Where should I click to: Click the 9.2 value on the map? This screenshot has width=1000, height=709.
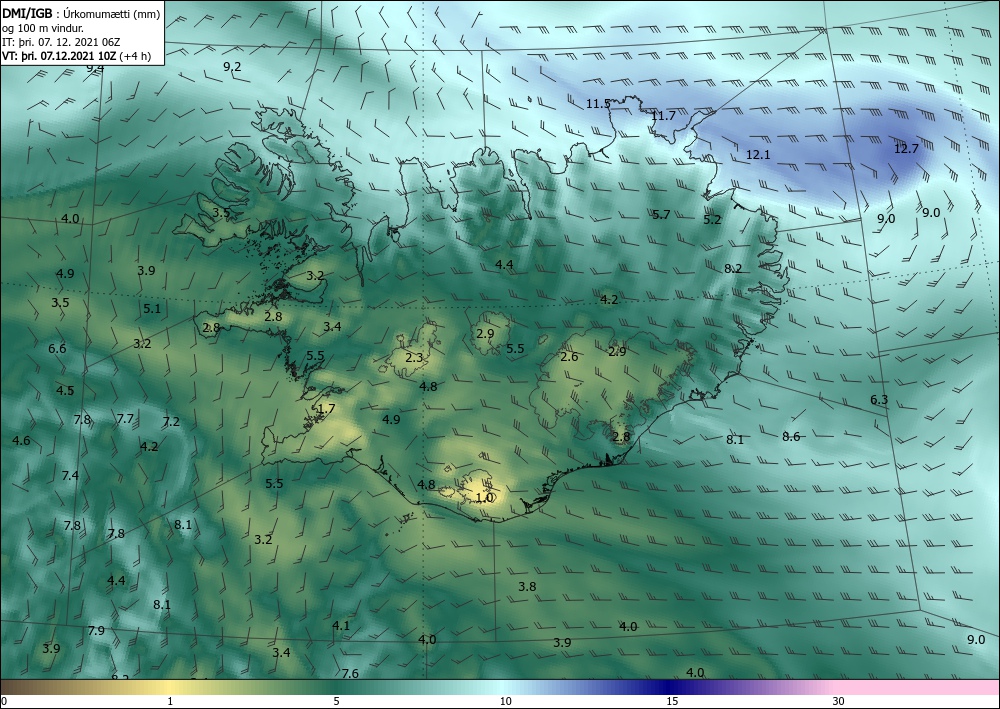(232, 66)
